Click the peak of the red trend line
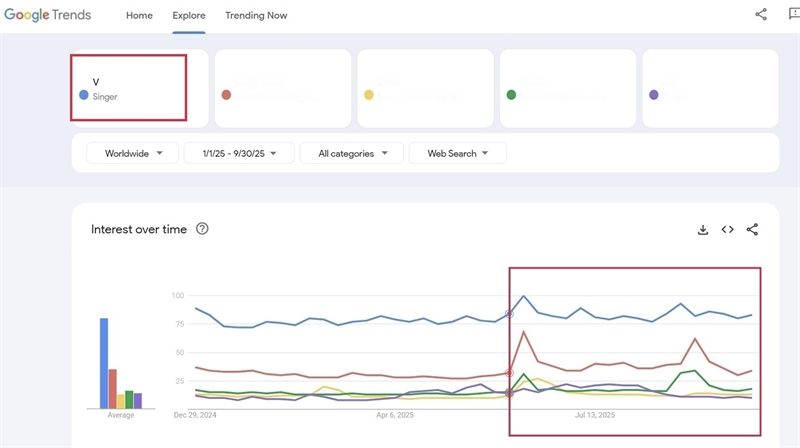The image size is (800, 448). pyautogui.click(x=524, y=331)
